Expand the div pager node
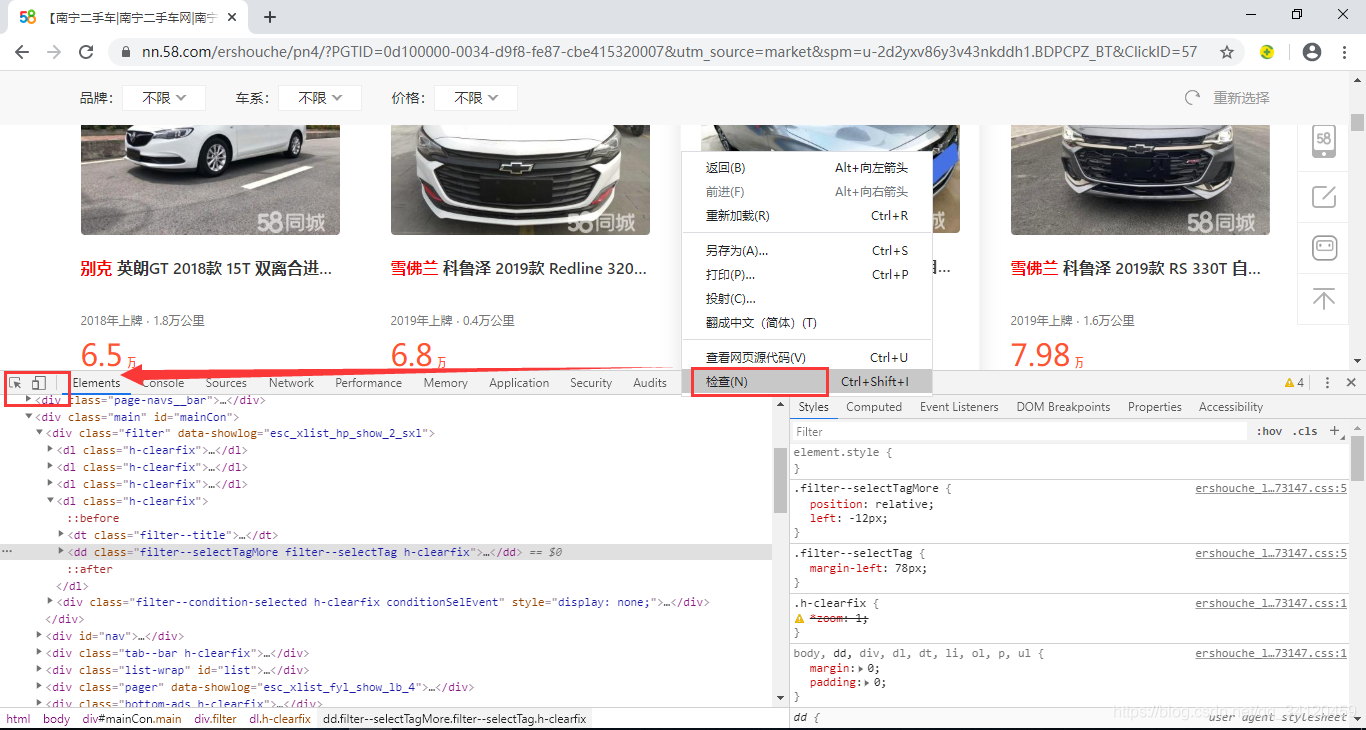This screenshot has width=1366, height=730. point(40,687)
